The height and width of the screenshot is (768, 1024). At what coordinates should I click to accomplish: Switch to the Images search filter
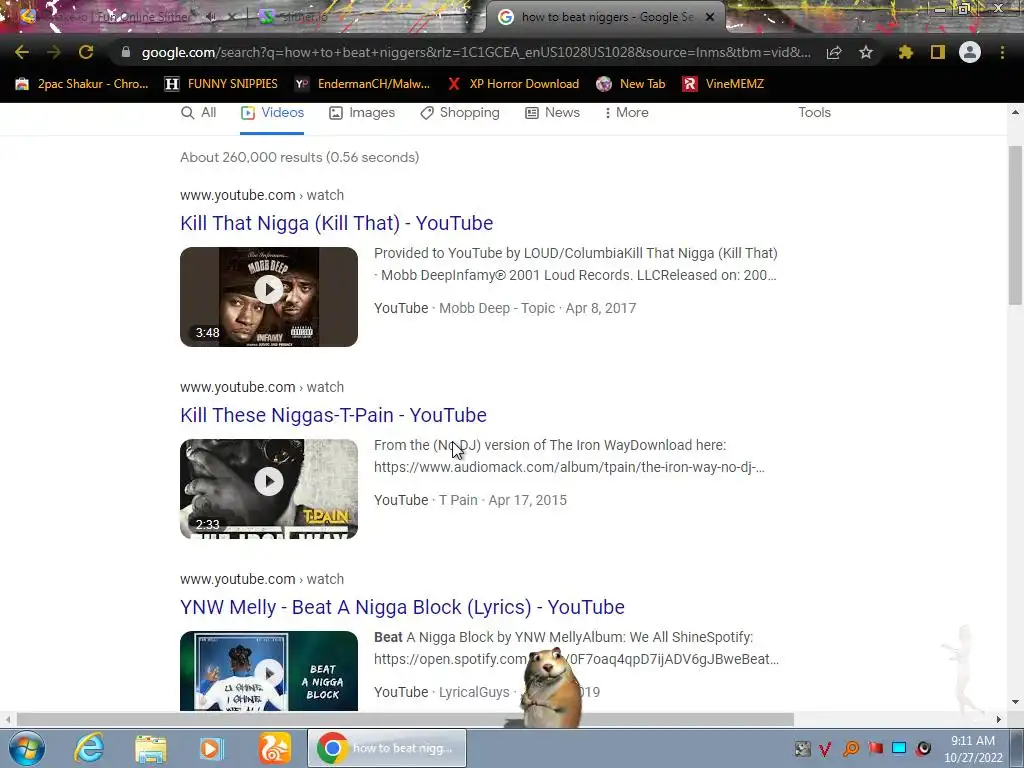tap(362, 112)
